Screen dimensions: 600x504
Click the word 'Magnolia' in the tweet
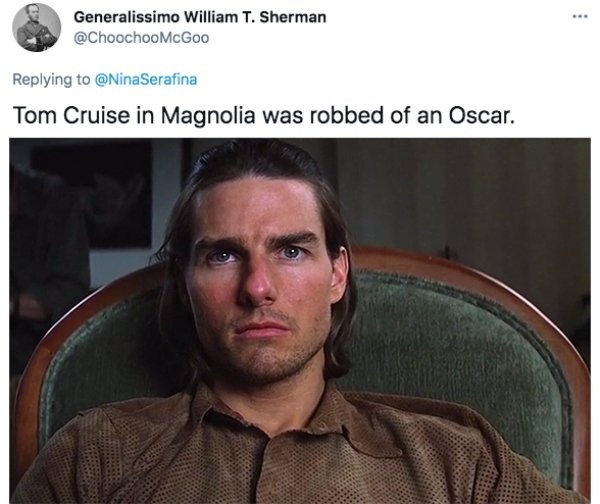(207, 116)
